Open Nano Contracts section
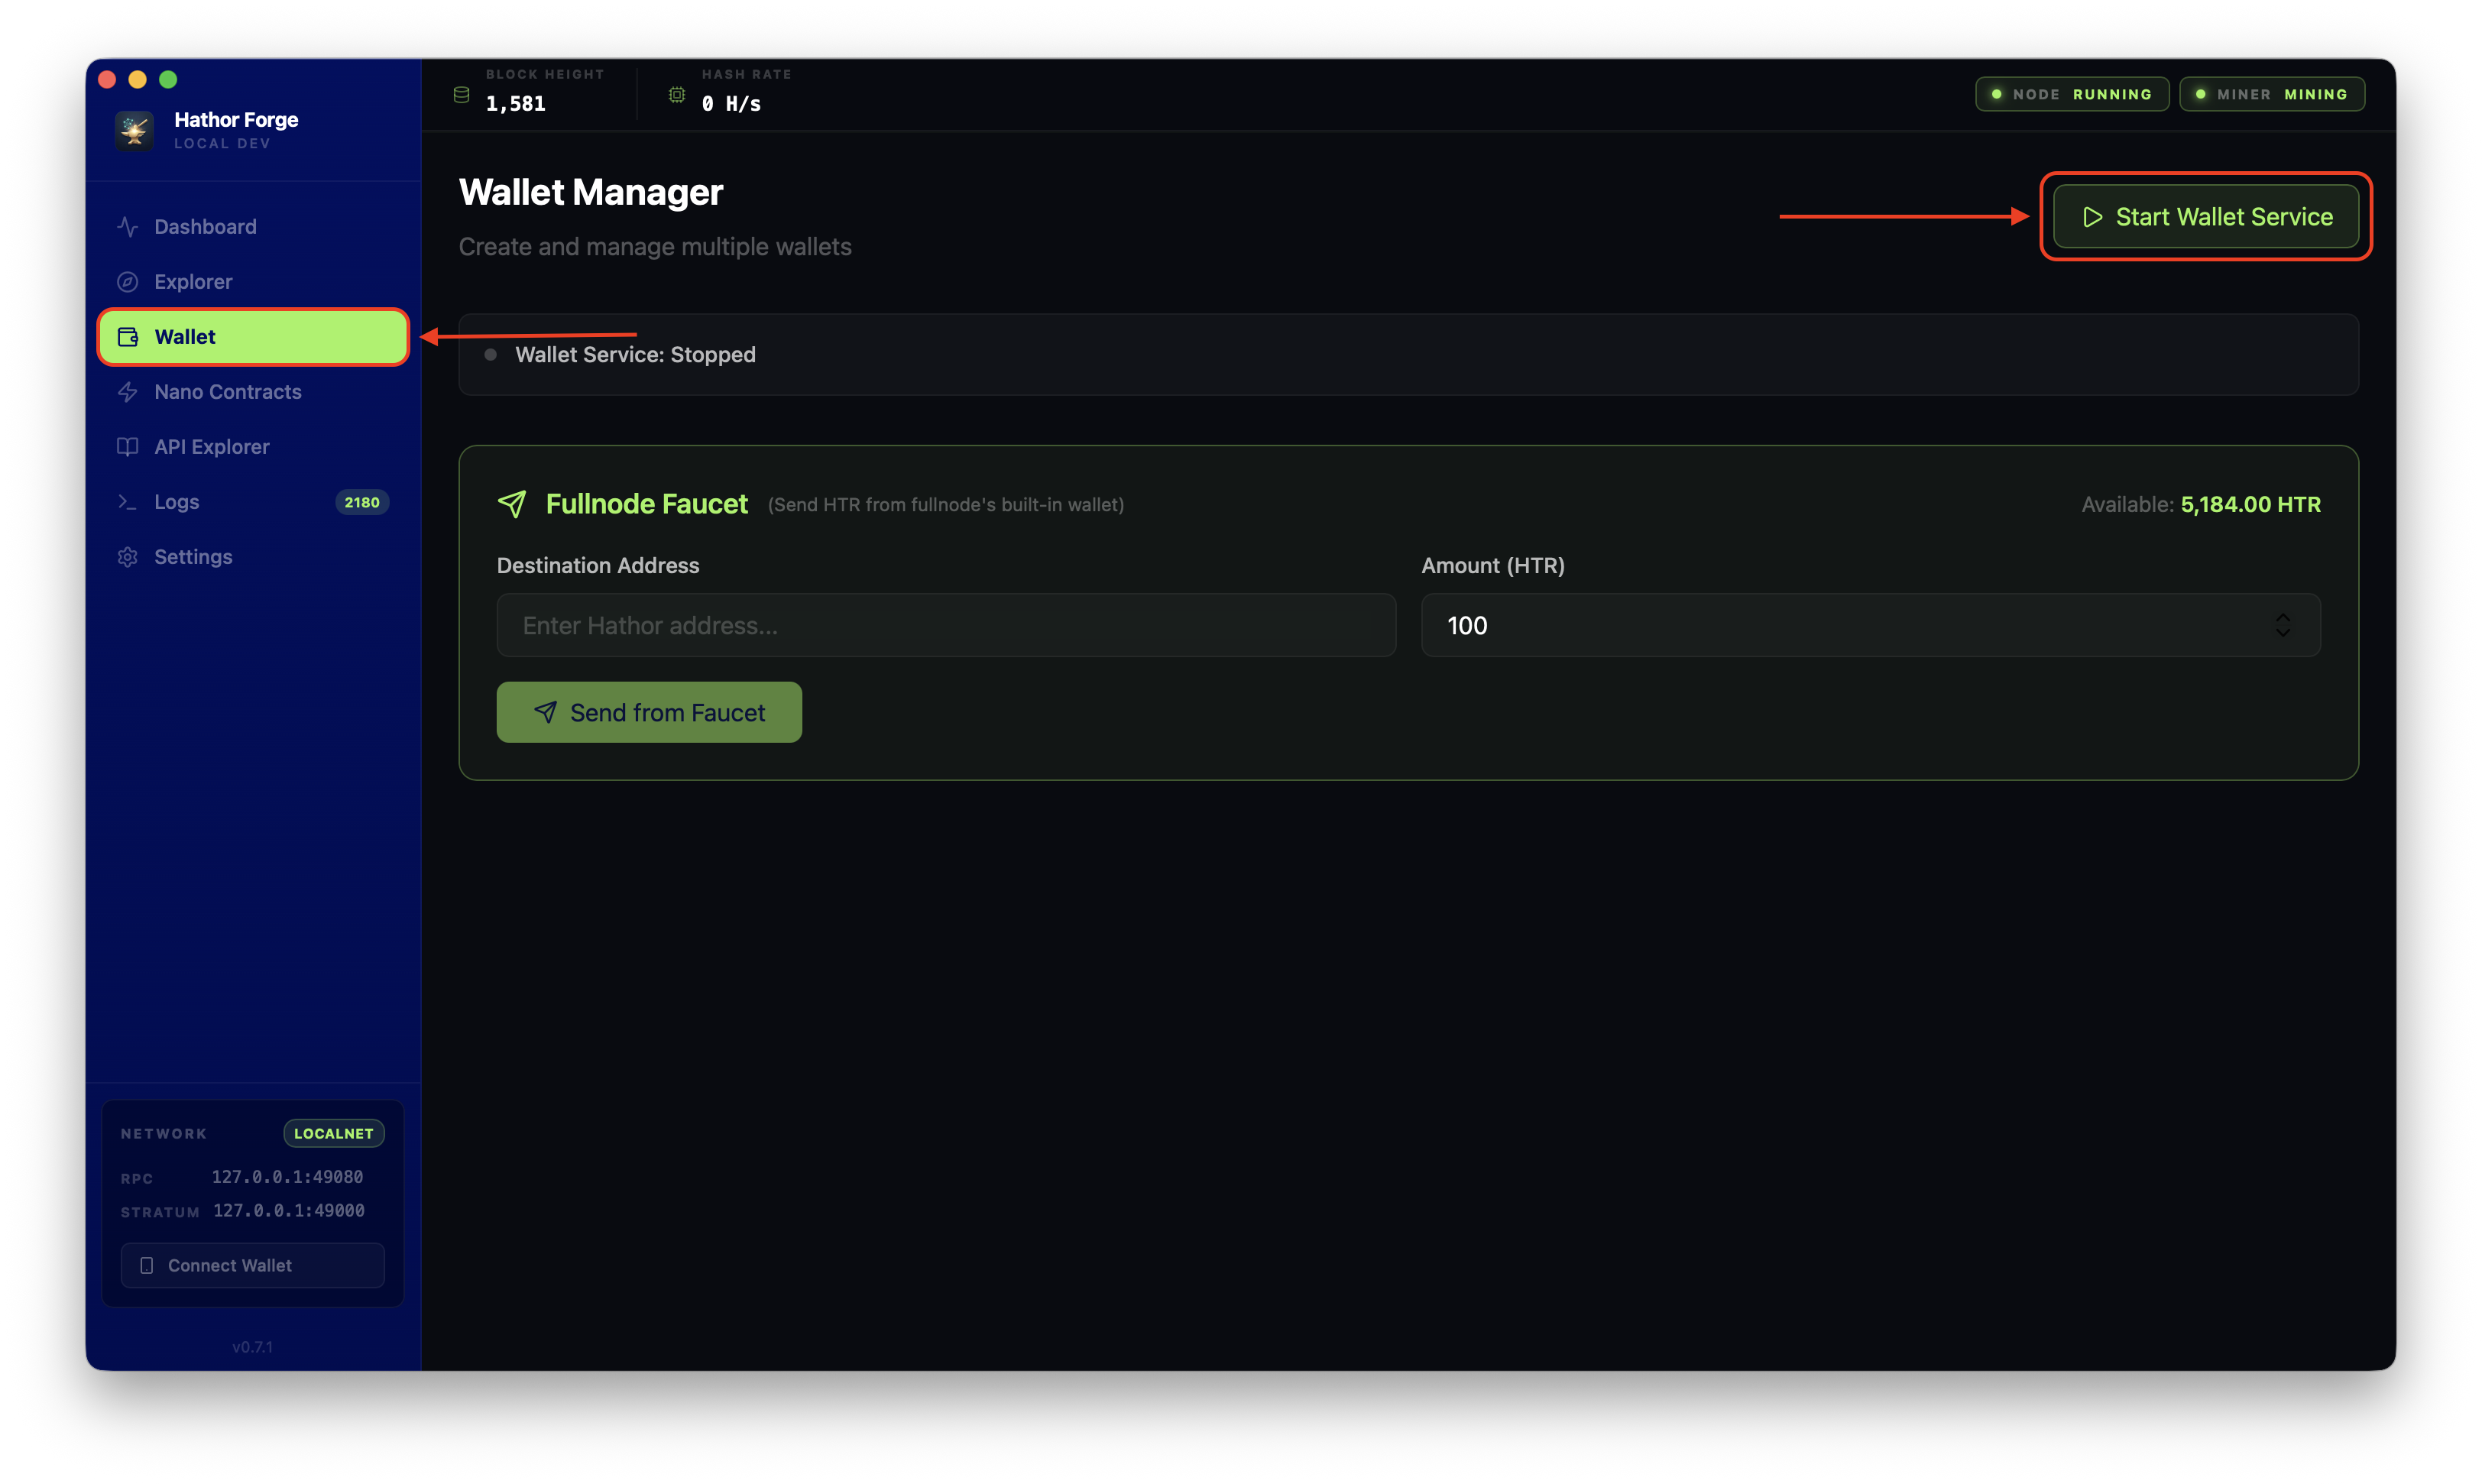The image size is (2482, 1484). pos(252,392)
